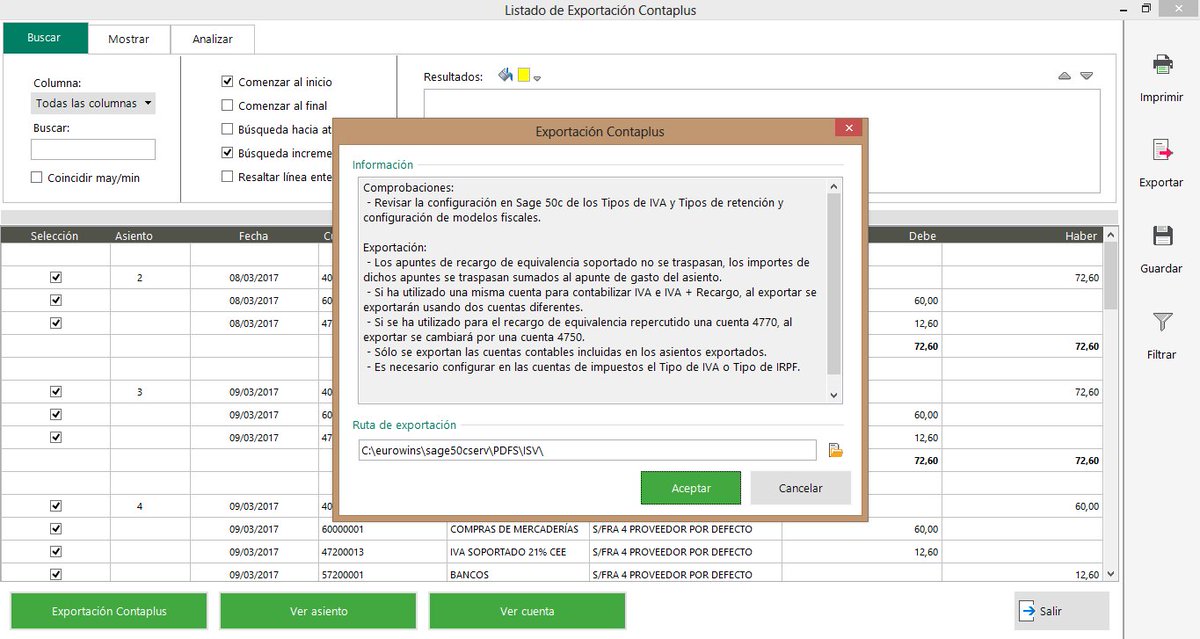The height and width of the screenshot is (639, 1200).
Task: Enable the Comenzar al final option
Action: pos(225,105)
